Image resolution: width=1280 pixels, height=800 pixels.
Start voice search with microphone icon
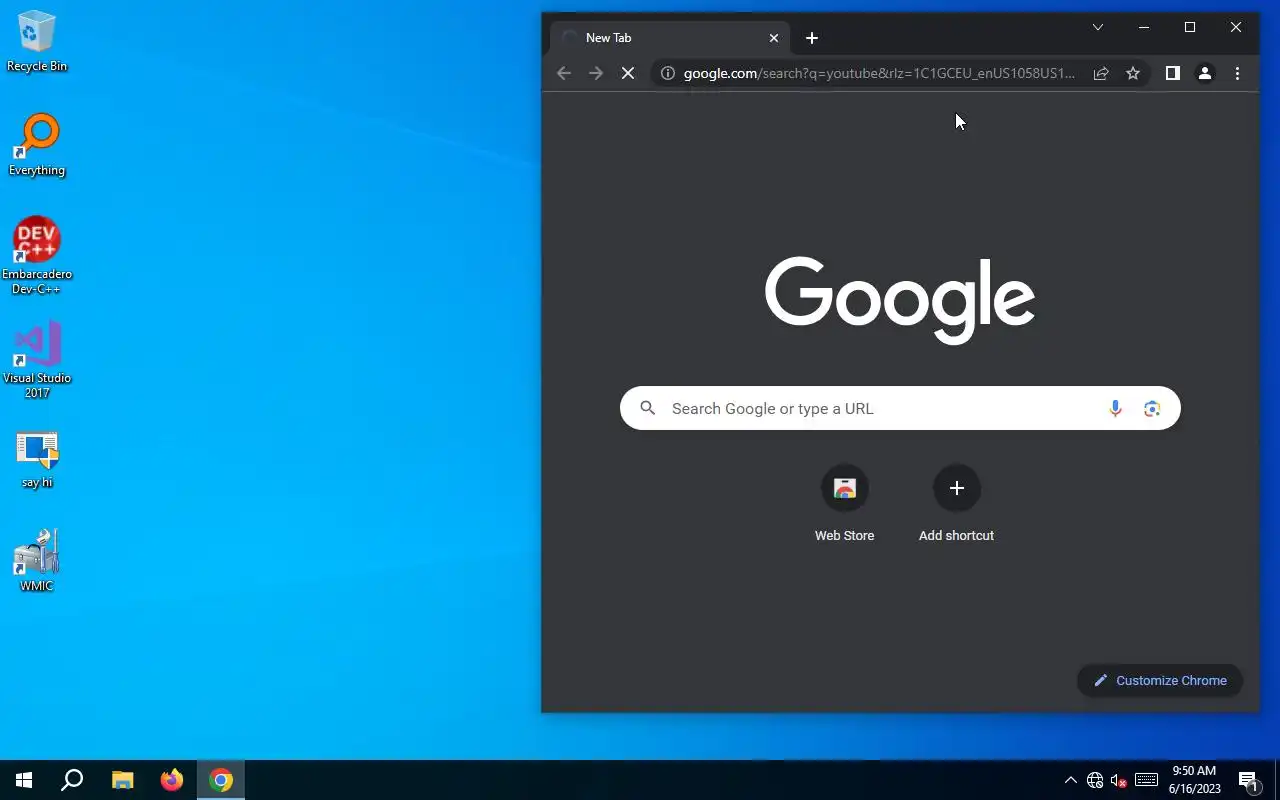click(x=1115, y=408)
